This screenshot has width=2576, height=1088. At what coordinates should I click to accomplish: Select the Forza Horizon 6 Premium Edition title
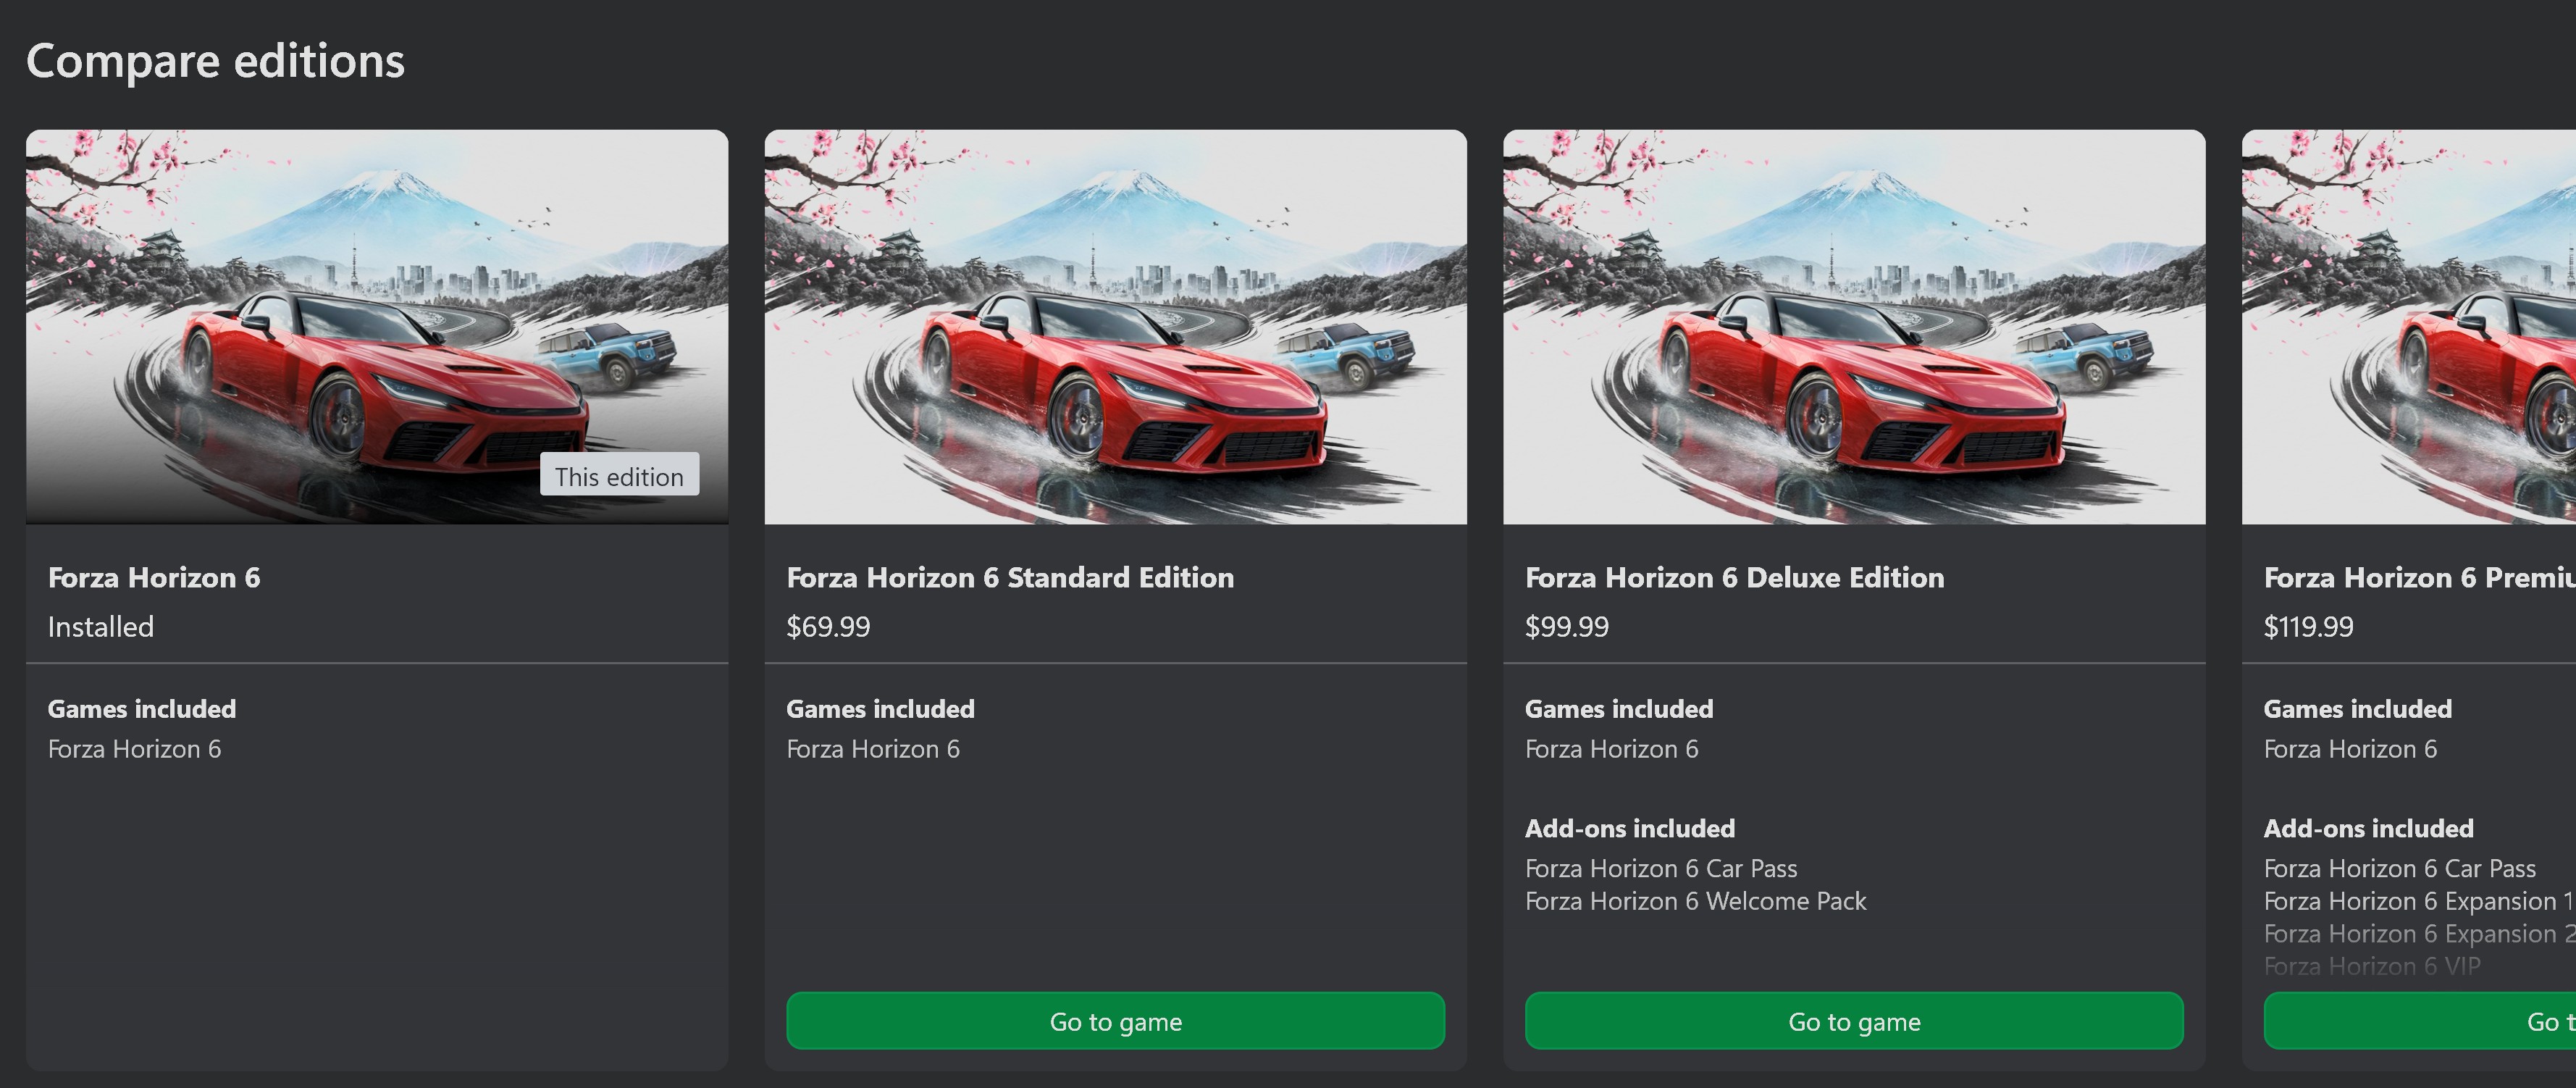[2420, 578]
